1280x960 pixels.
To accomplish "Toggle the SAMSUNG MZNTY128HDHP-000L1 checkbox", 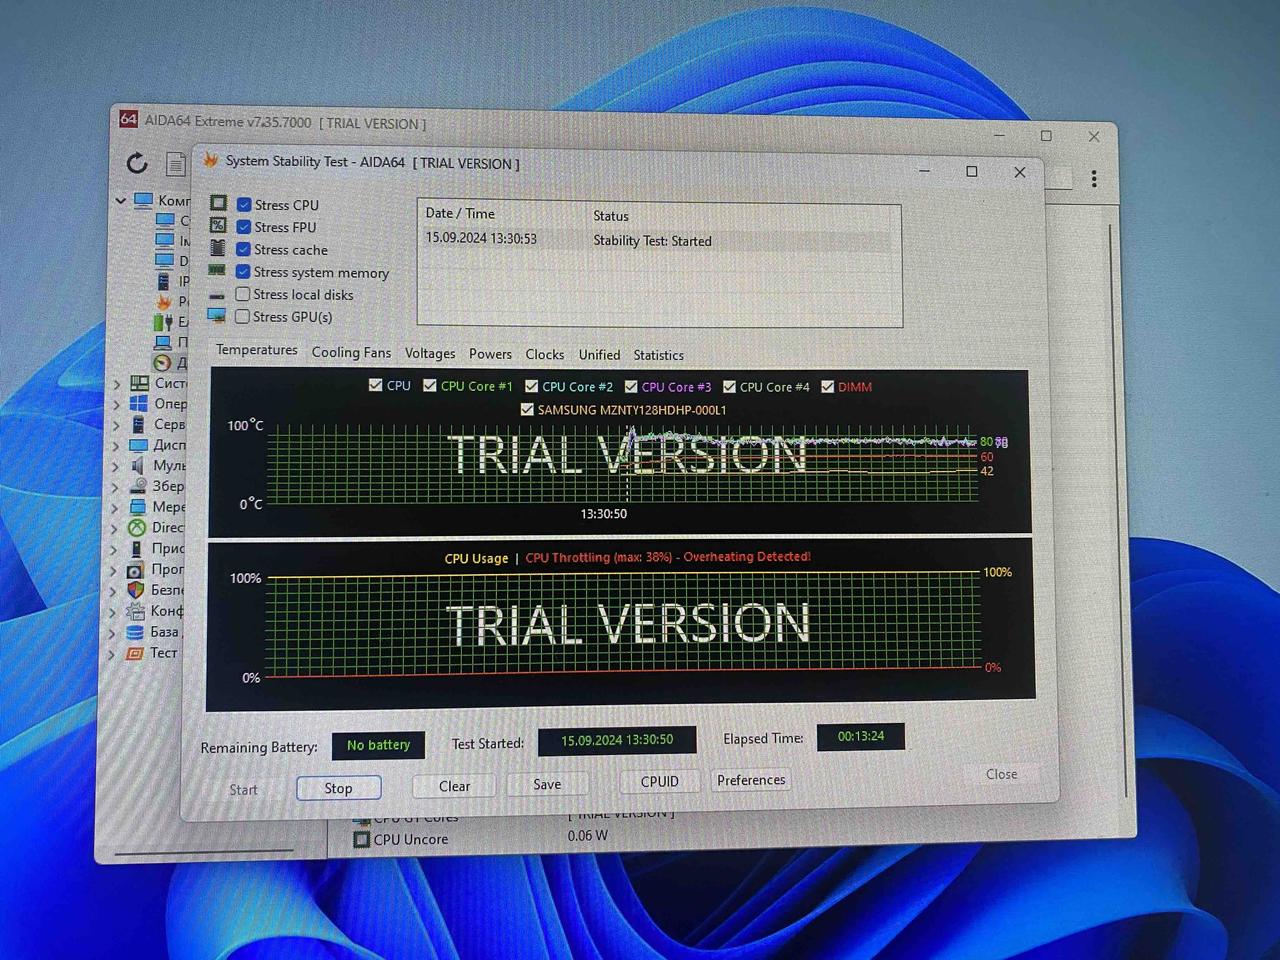I will point(527,409).
